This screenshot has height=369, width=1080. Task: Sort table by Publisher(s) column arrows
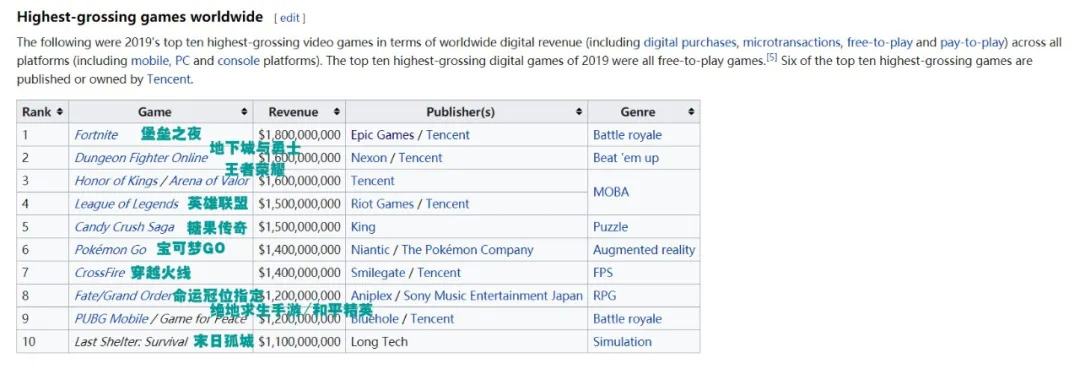click(579, 112)
